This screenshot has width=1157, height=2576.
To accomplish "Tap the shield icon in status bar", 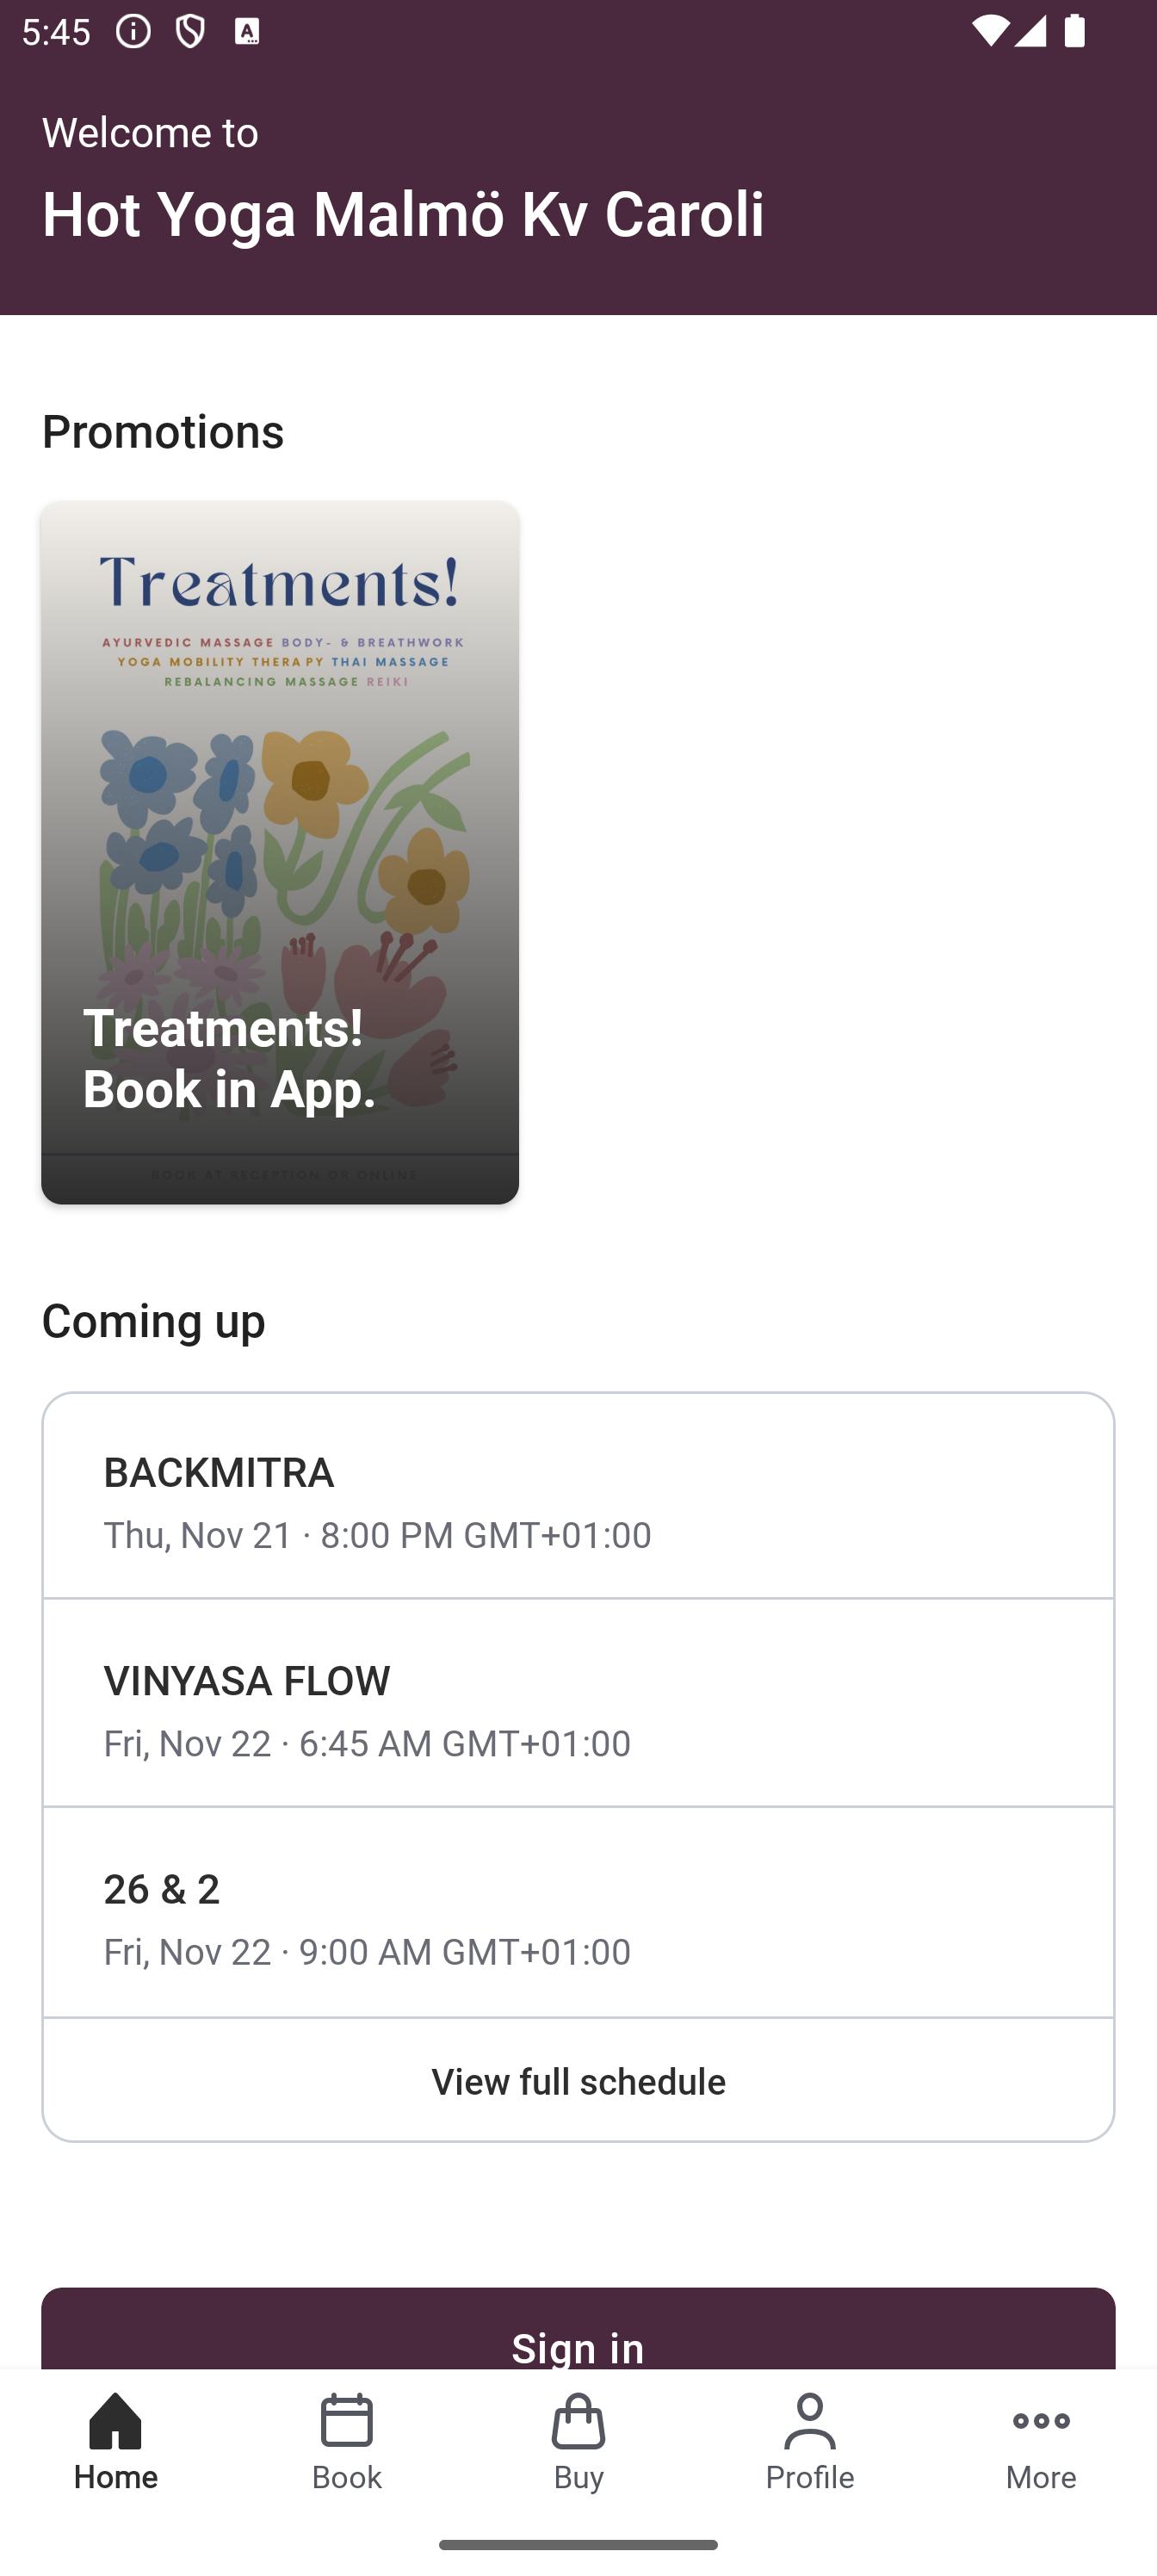I will (189, 32).
